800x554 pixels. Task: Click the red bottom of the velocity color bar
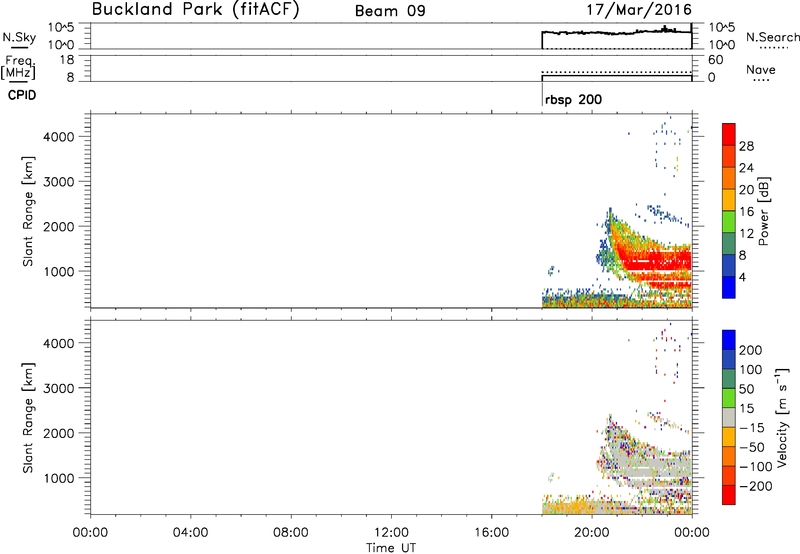729,495
